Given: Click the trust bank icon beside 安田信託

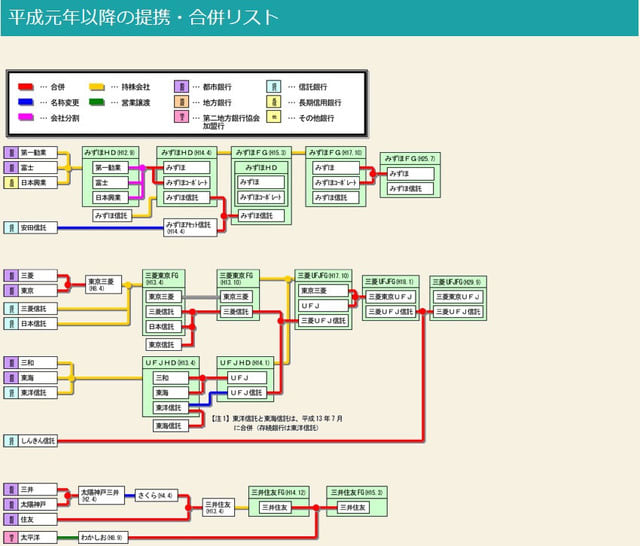Looking at the screenshot, I should (11, 227).
